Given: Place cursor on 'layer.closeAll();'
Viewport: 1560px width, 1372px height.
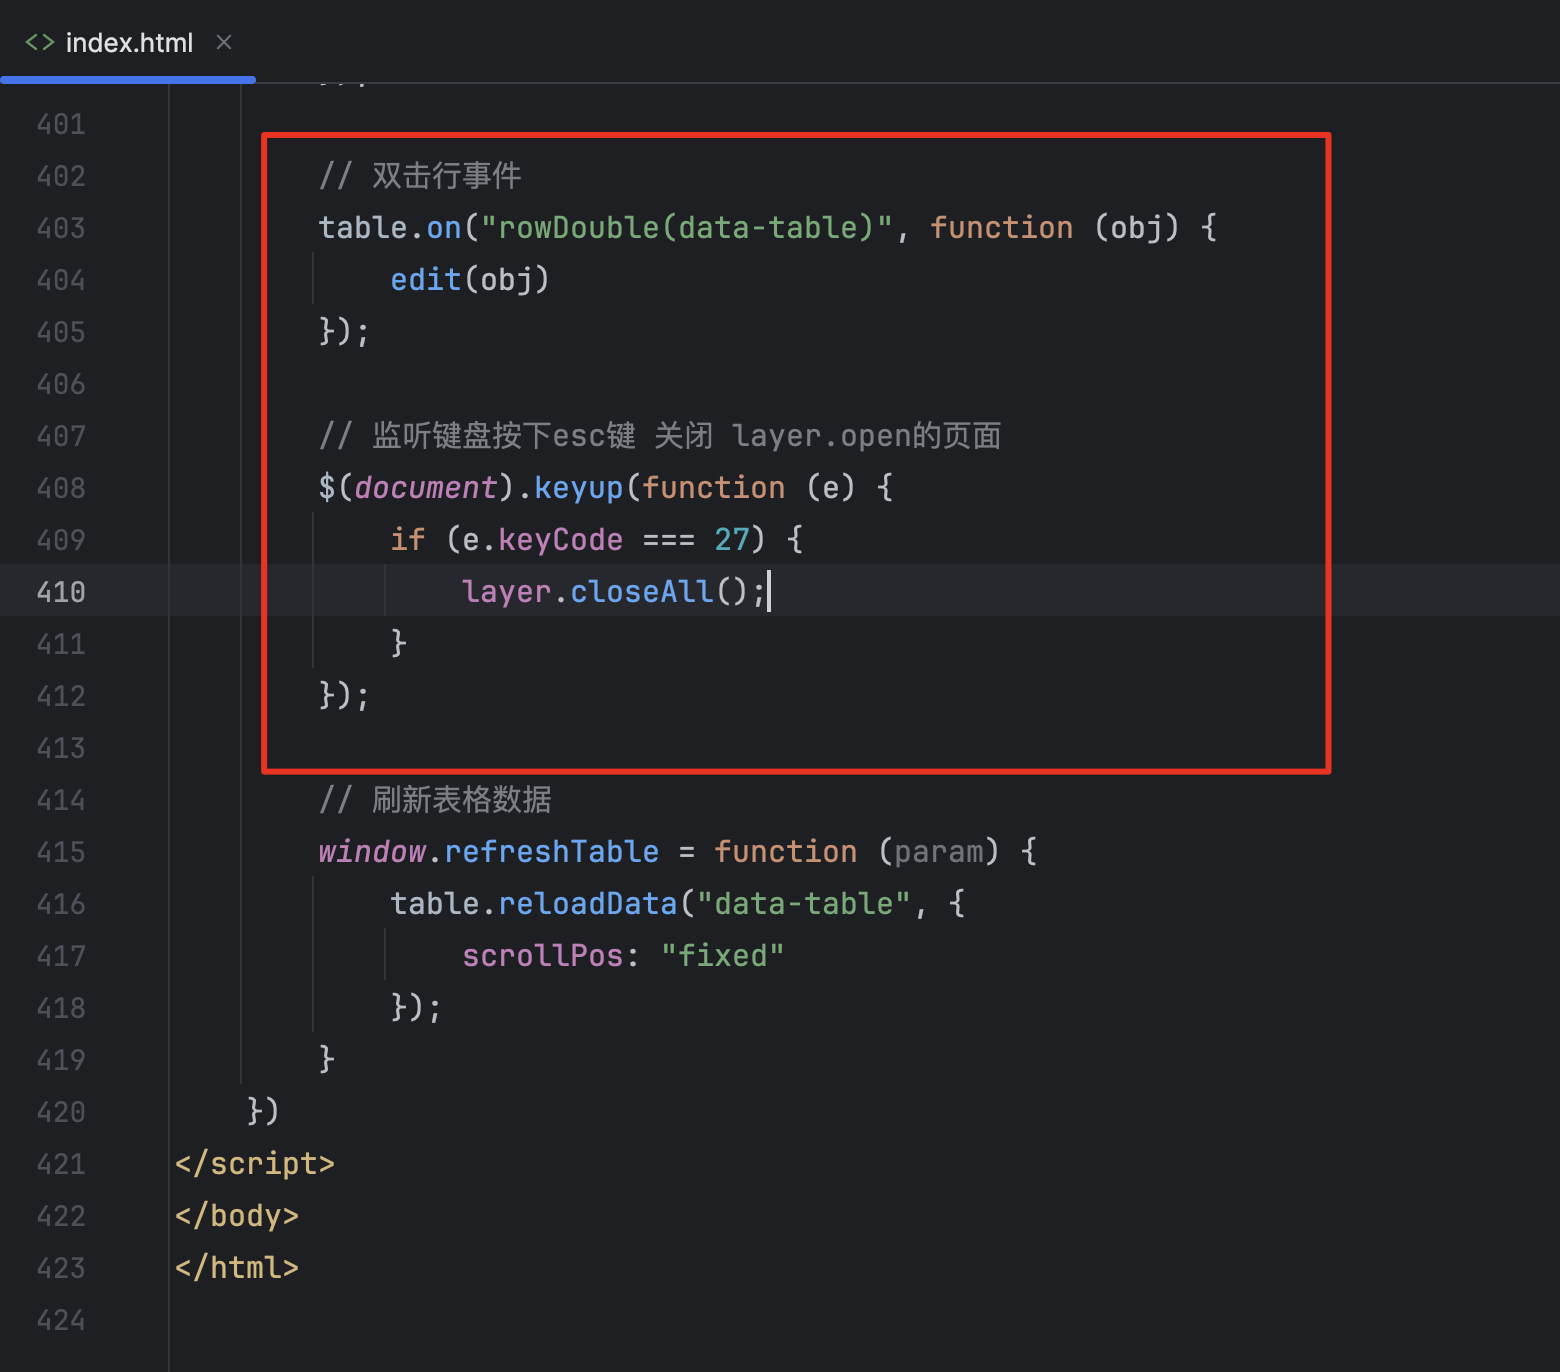Looking at the screenshot, I should click(x=614, y=592).
